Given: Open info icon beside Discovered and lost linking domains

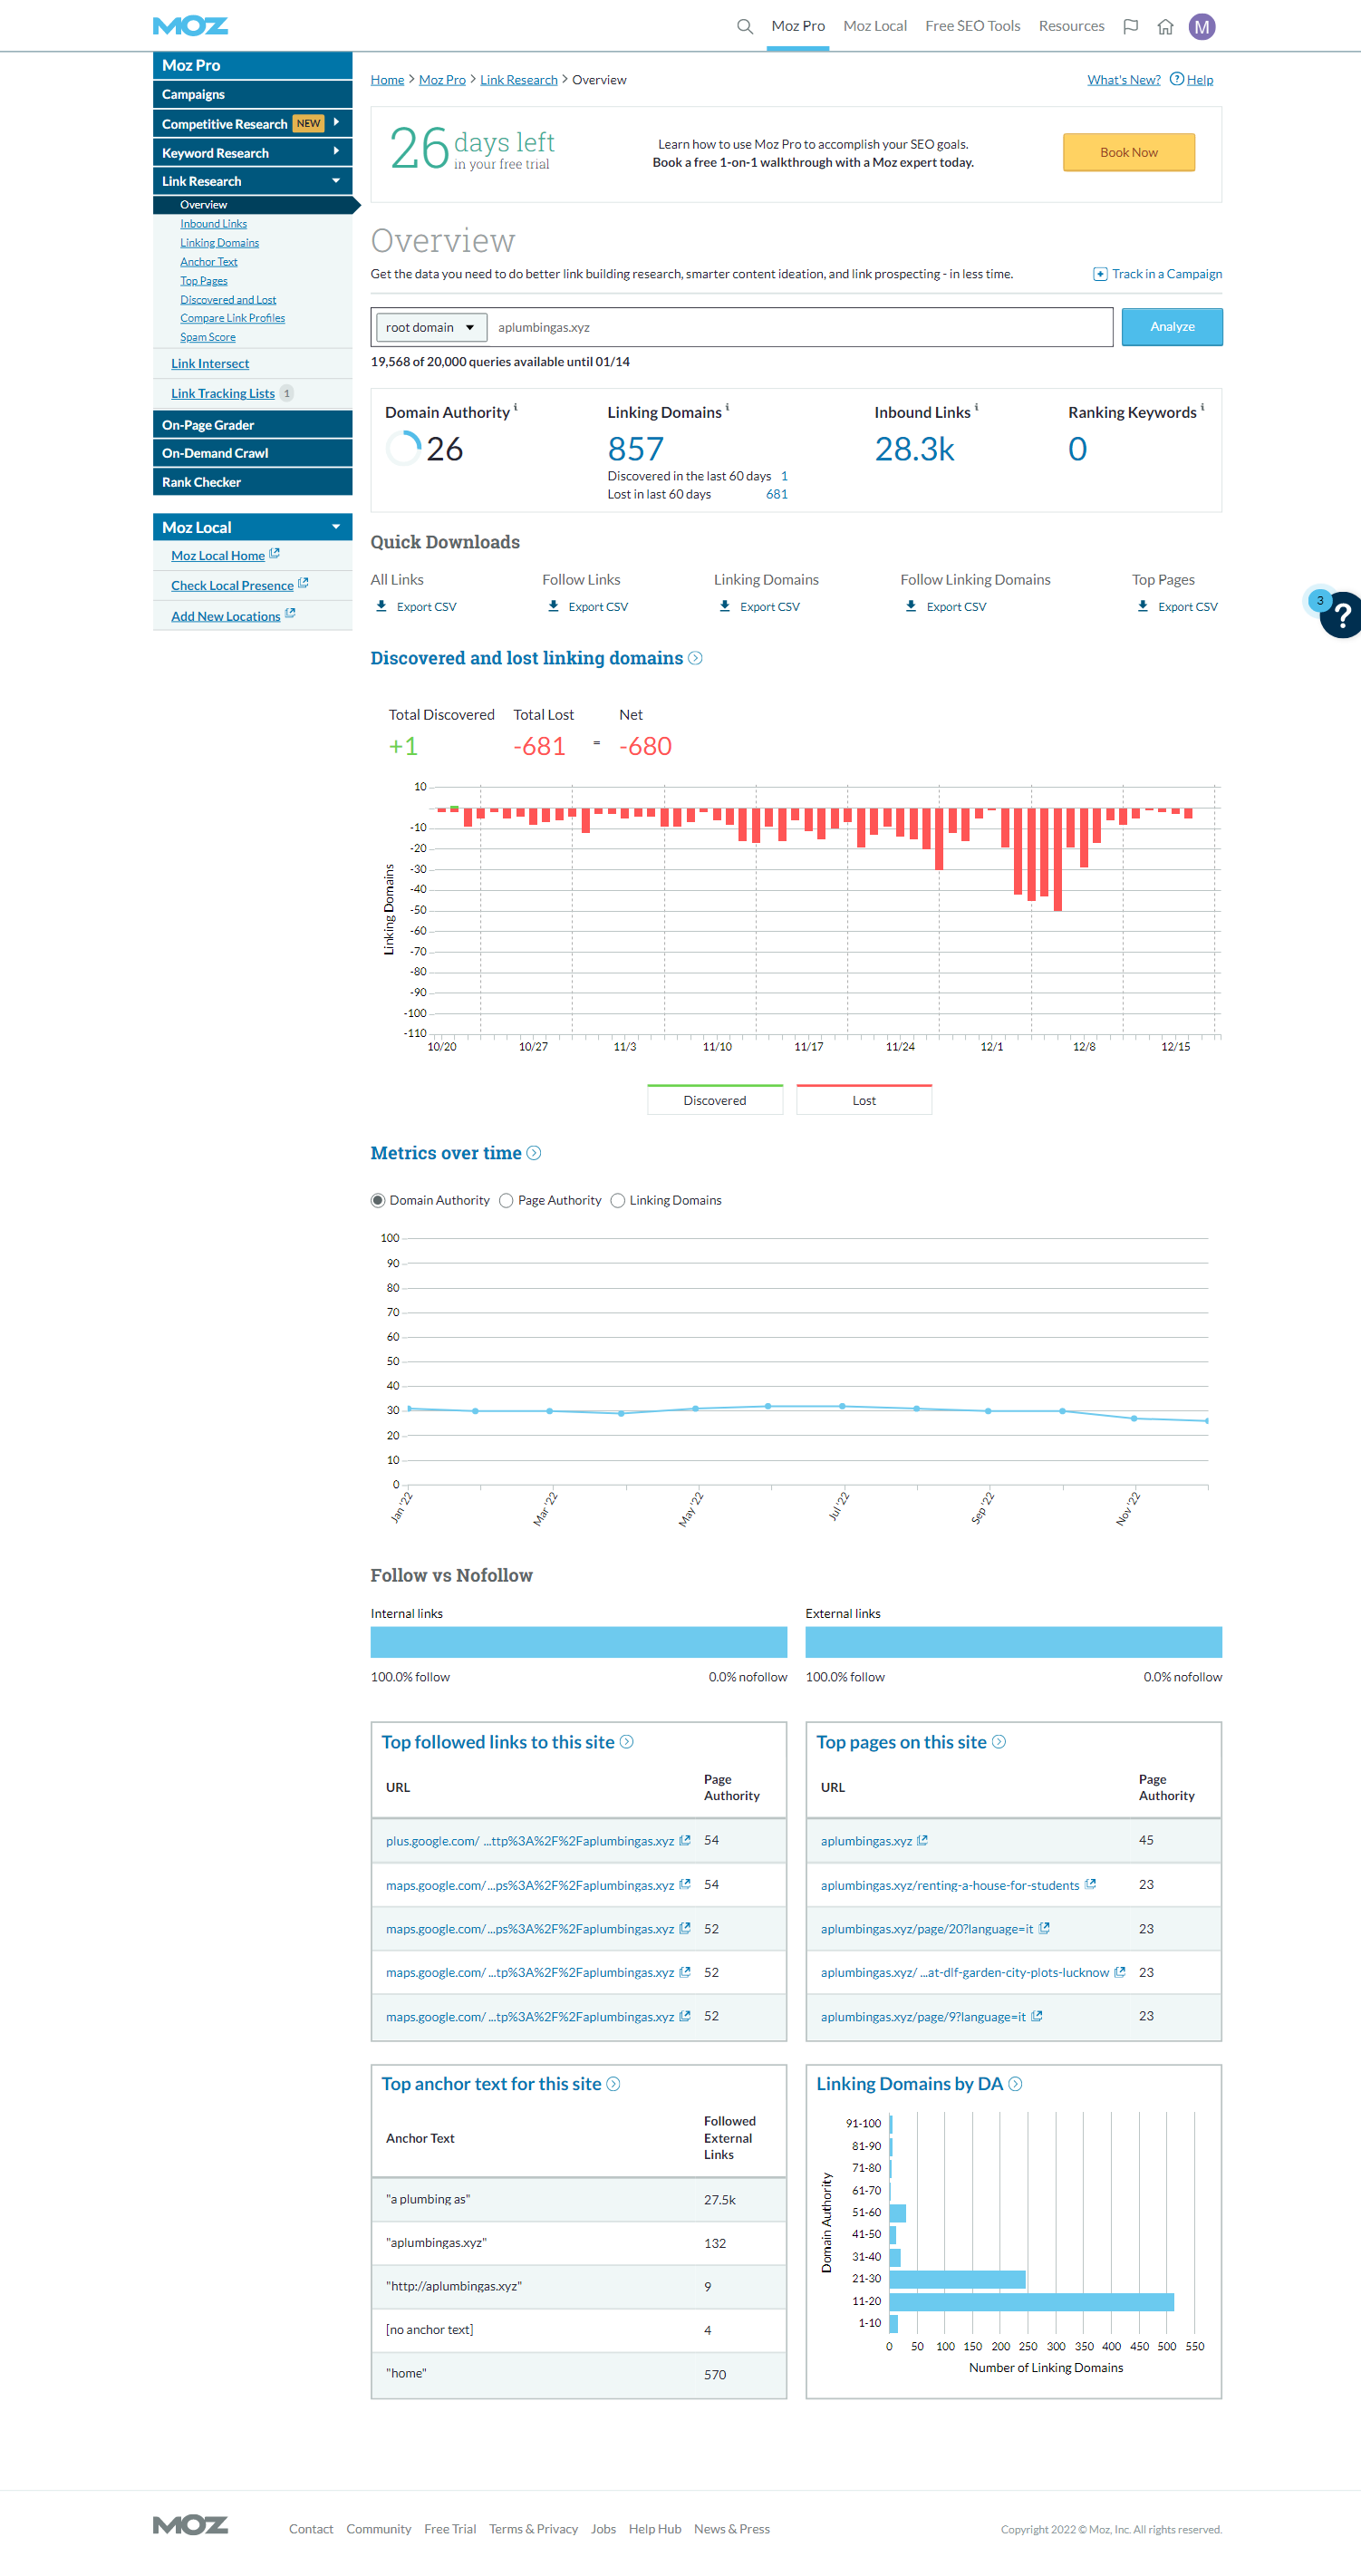Looking at the screenshot, I should (695, 658).
